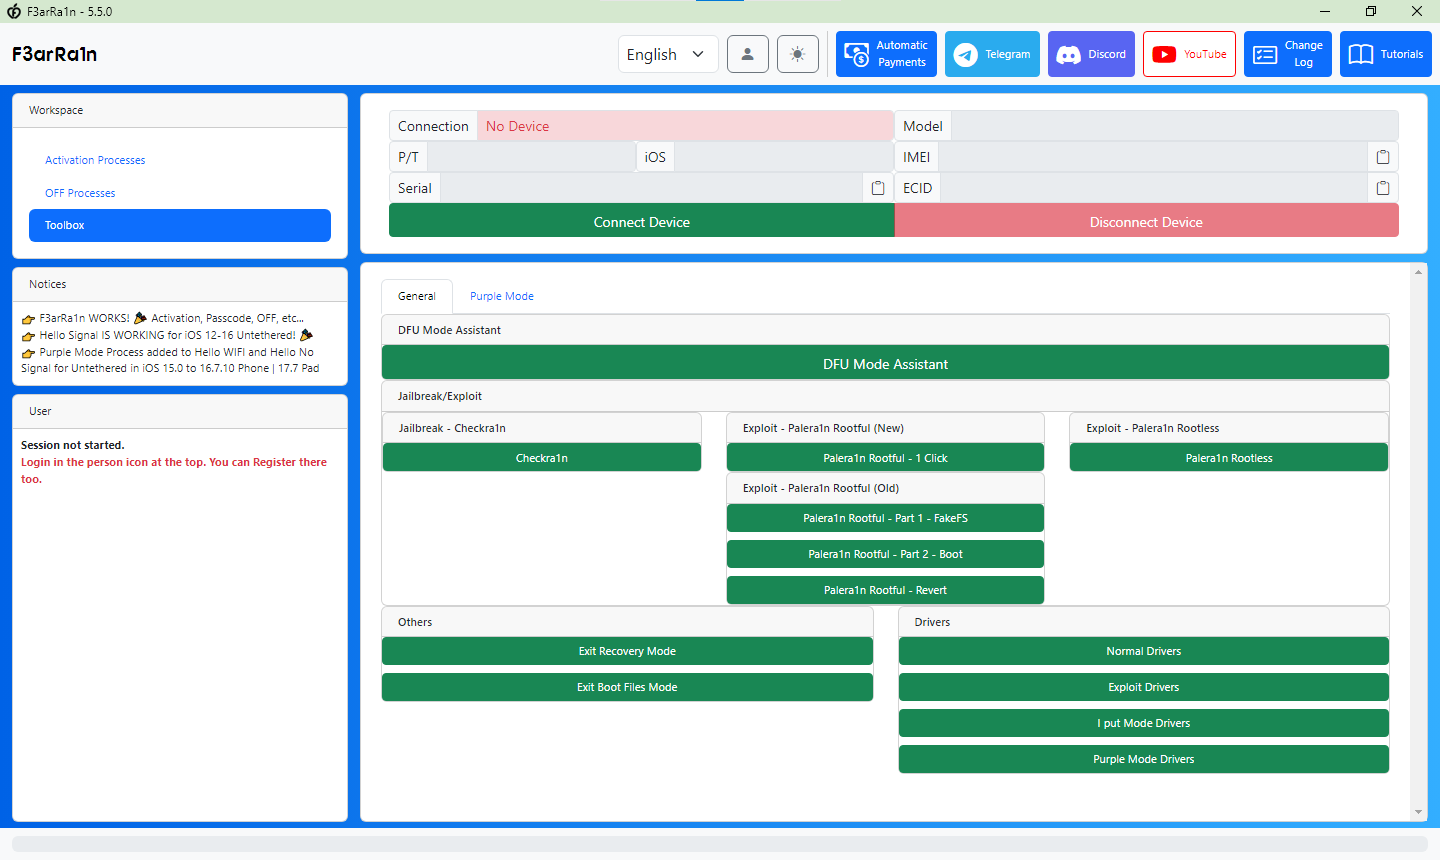Switch to the General tab
The image size is (1440, 860).
coord(417,296)
